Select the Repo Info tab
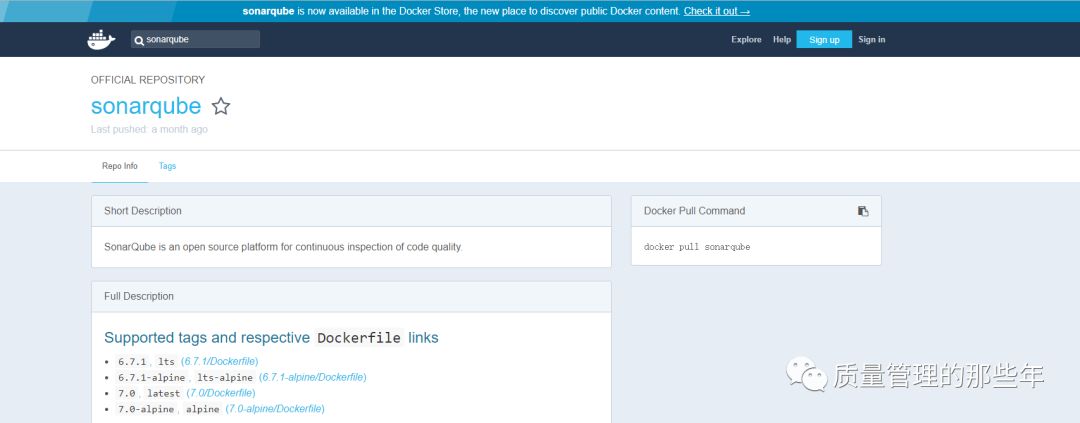This screenshot has height=423, width=1080. [x=120, y=166]
